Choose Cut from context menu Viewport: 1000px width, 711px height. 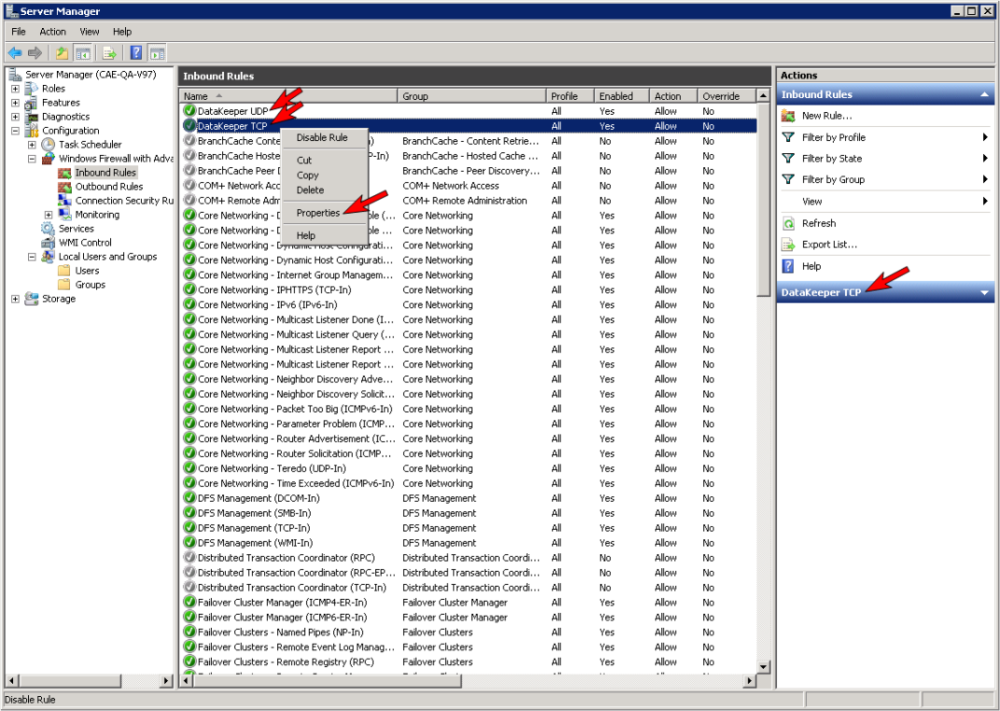[x=324, y=160]
